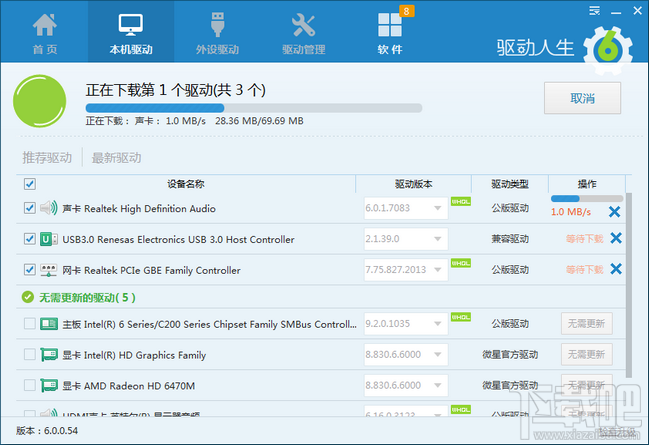Click the motherboard device icon
The image size is (649, 445).
pyautogui.click(x=49, y=324)
